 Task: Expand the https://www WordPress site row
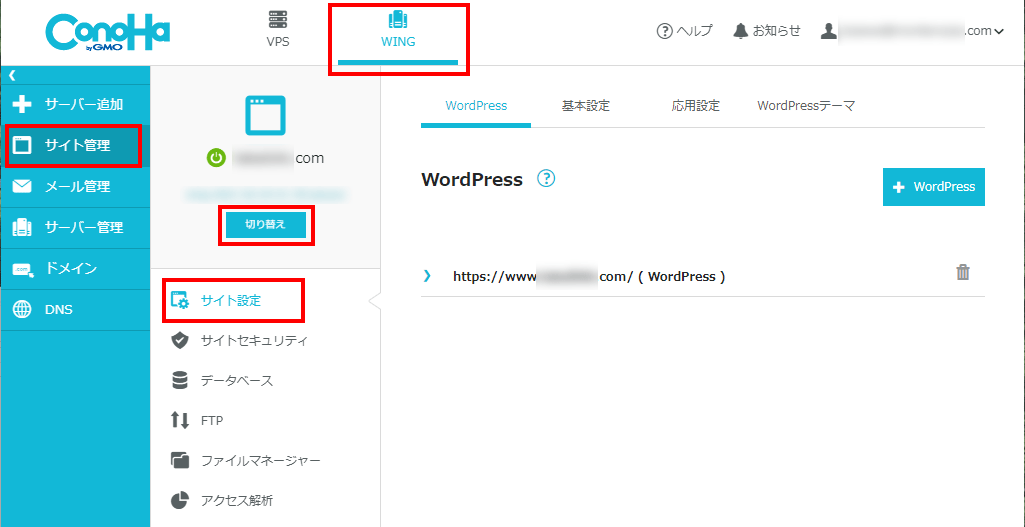(x=428, y=276)
